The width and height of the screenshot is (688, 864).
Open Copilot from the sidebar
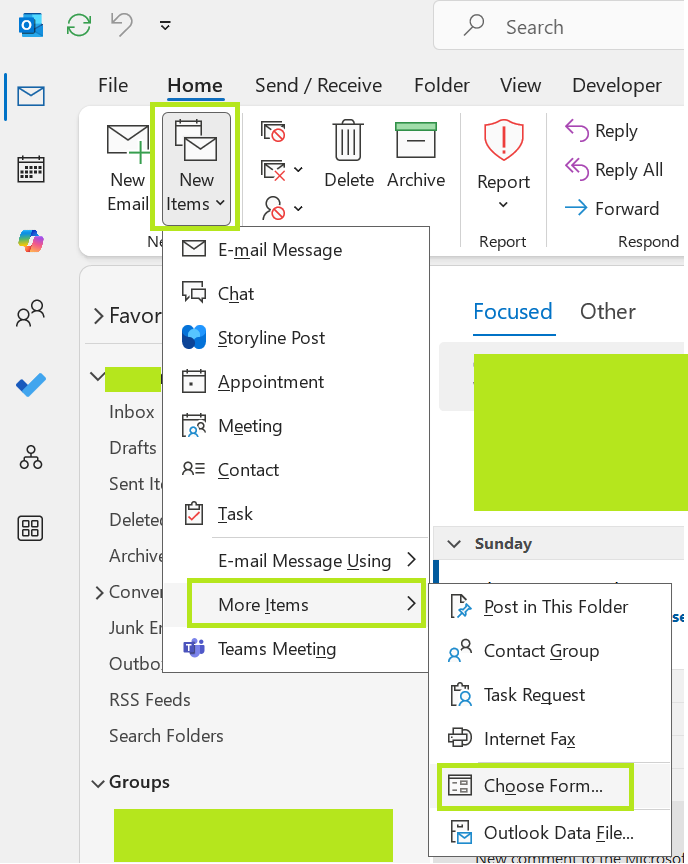coord(31,241)
